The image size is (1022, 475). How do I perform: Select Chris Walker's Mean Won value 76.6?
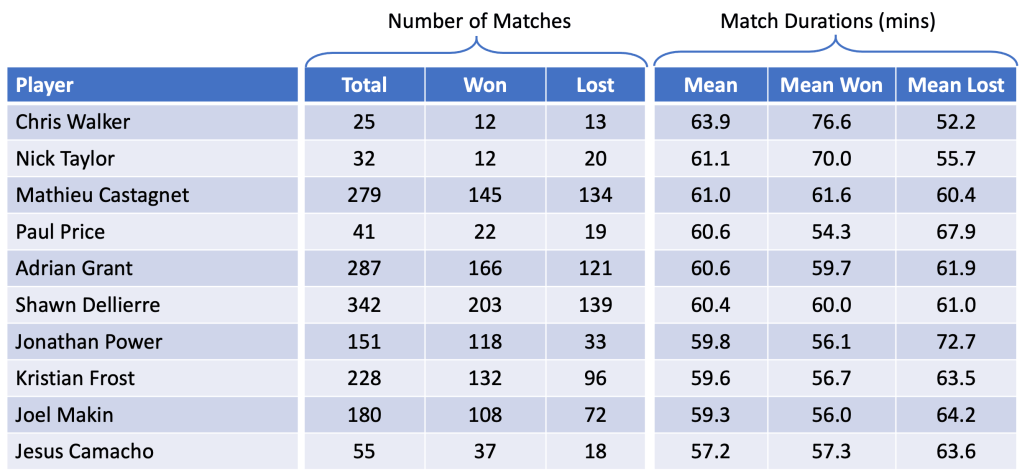tap(831, 122)
